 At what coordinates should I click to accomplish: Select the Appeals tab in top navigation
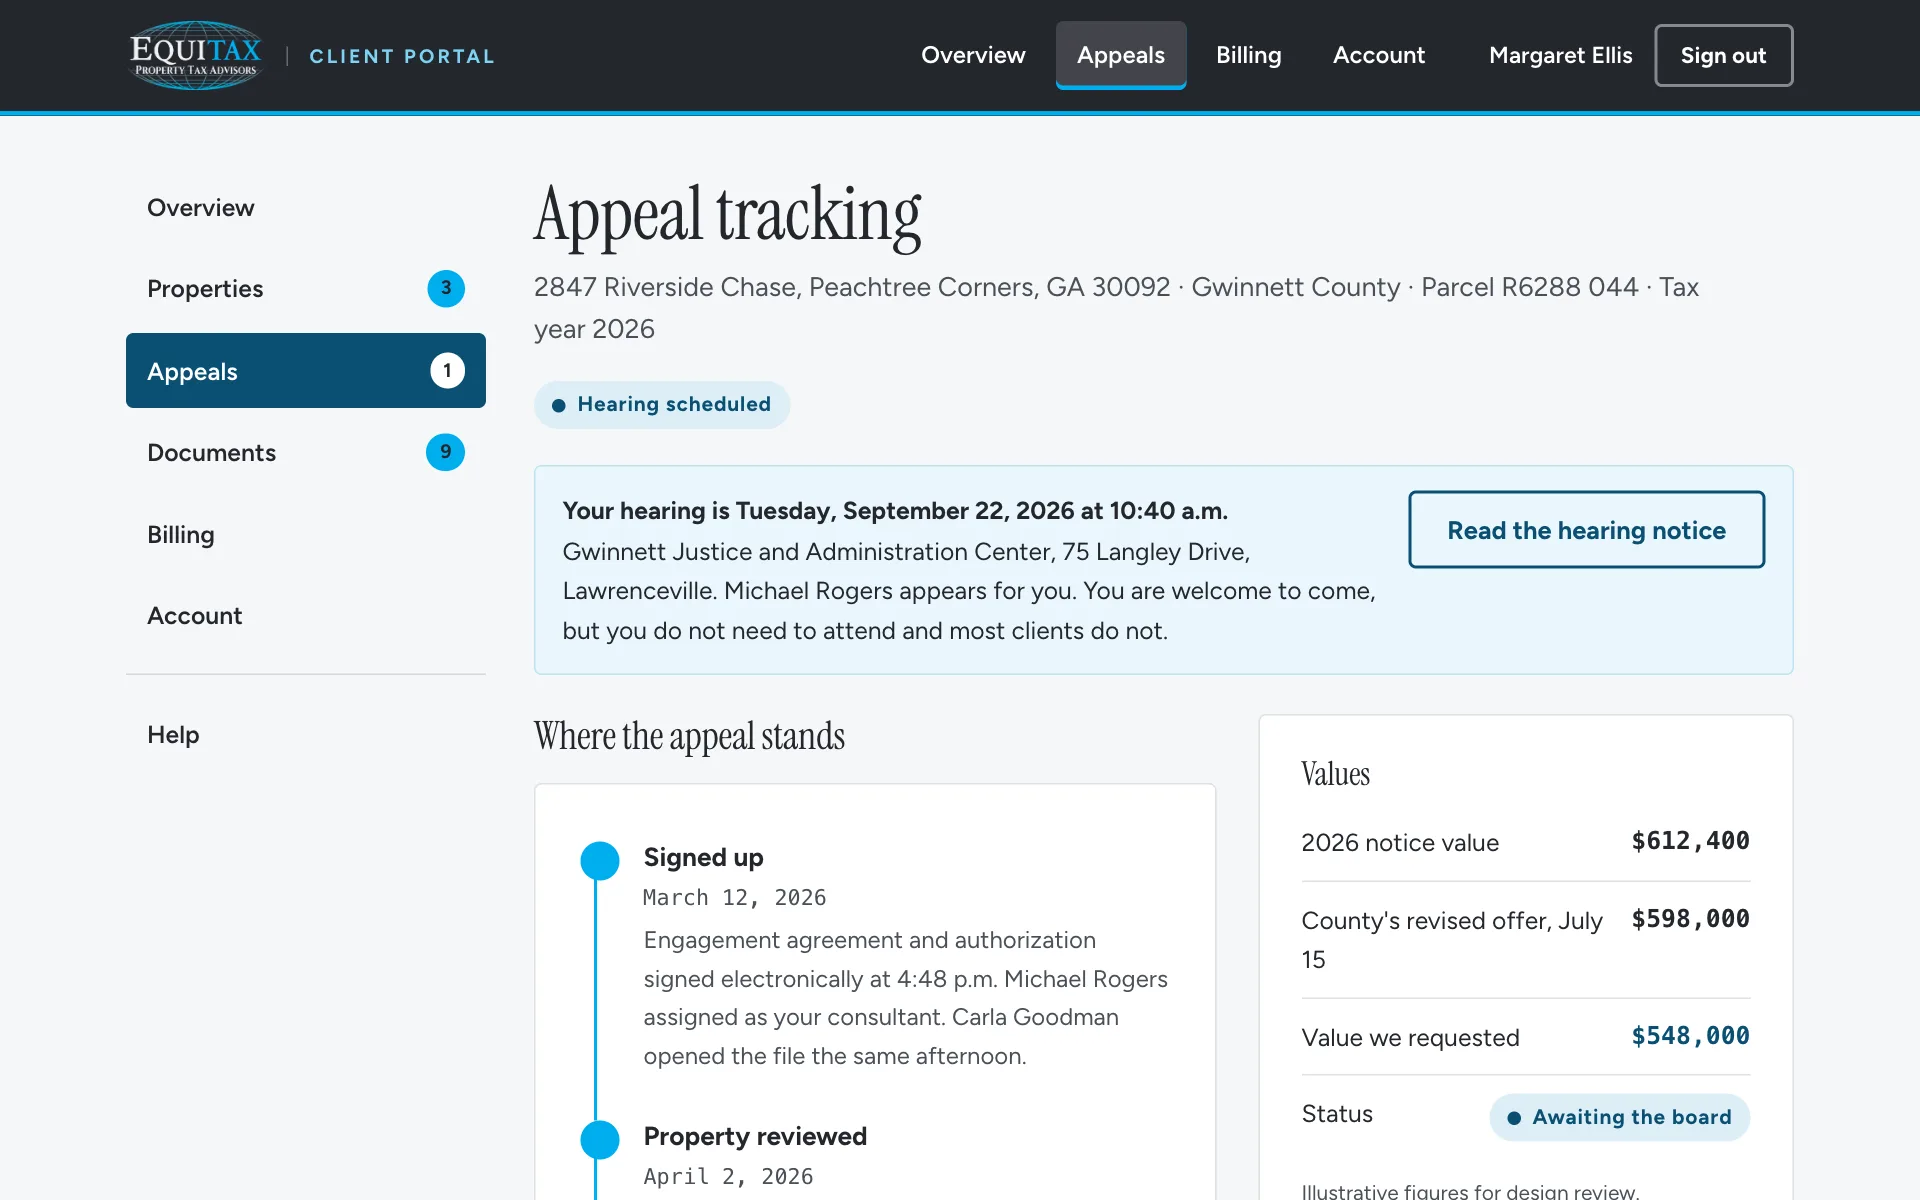(1120, 55)
